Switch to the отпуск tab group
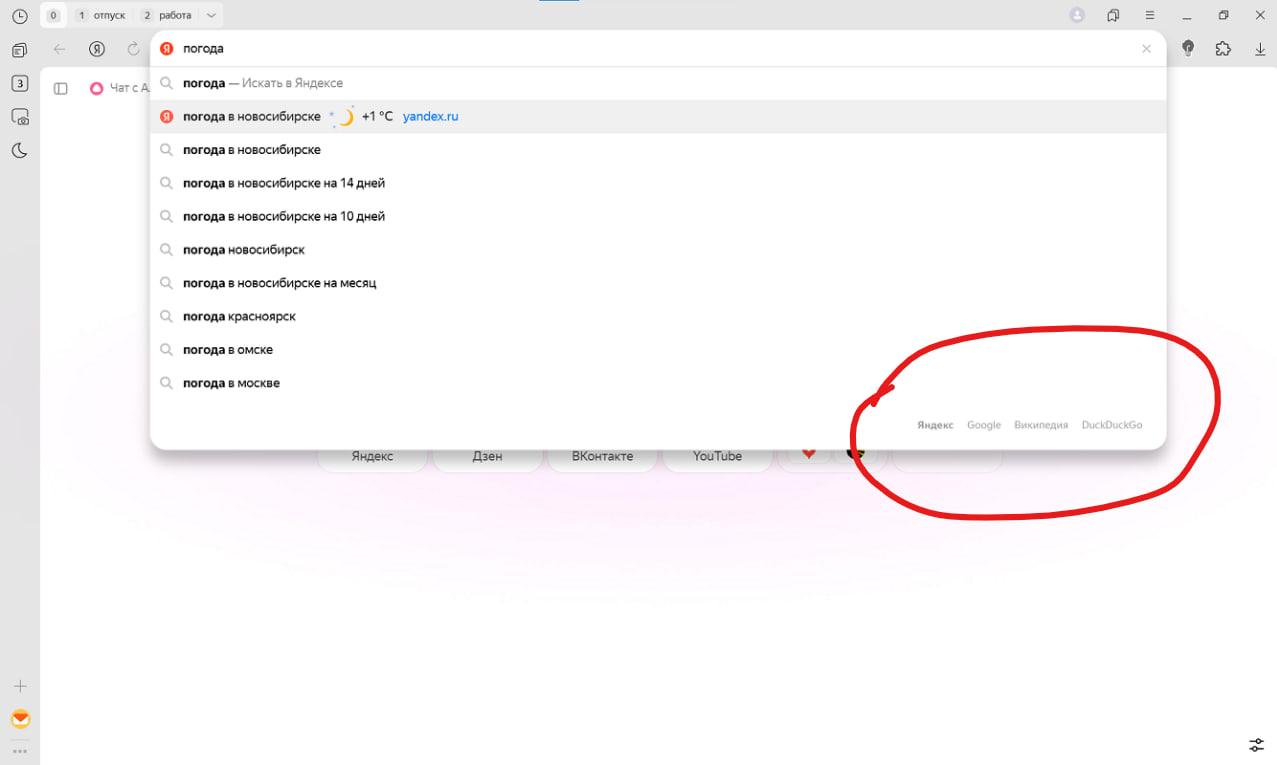 [x=101, y=16]
